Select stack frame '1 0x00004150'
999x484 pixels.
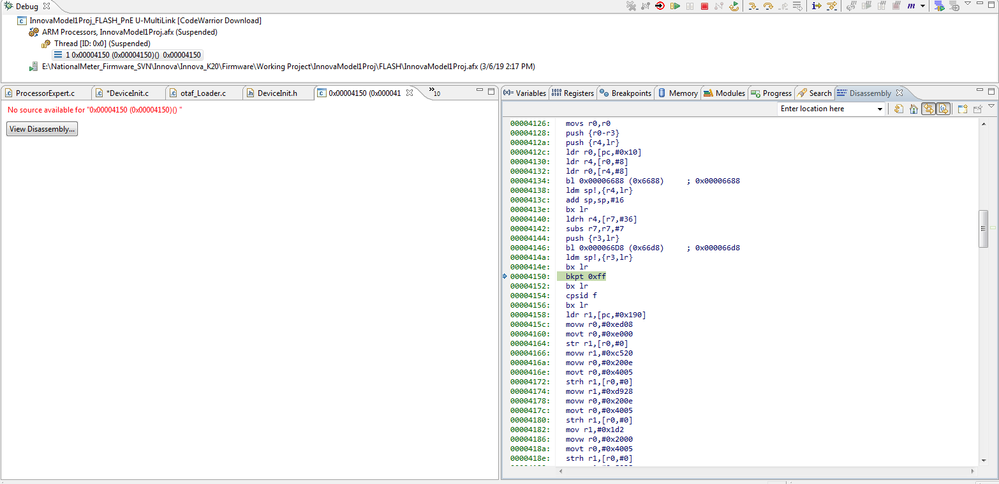click(x=128, y=55)
